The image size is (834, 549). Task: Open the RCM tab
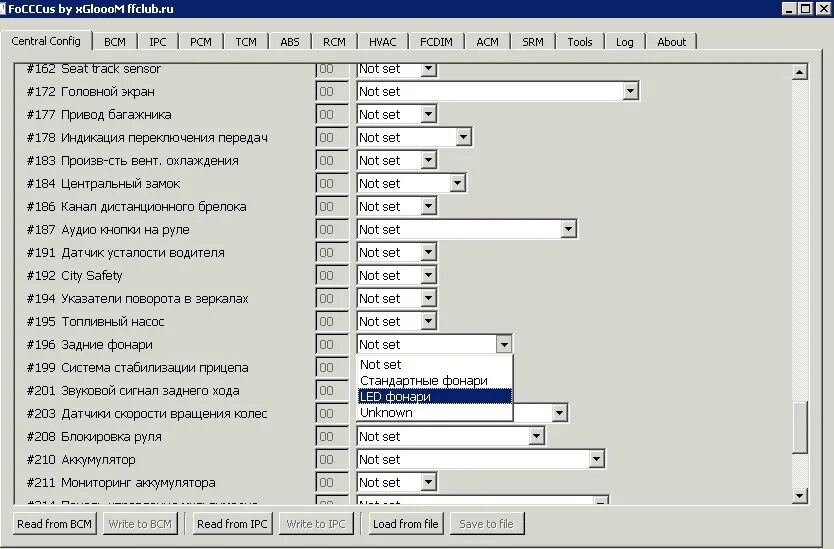(334, 42)
